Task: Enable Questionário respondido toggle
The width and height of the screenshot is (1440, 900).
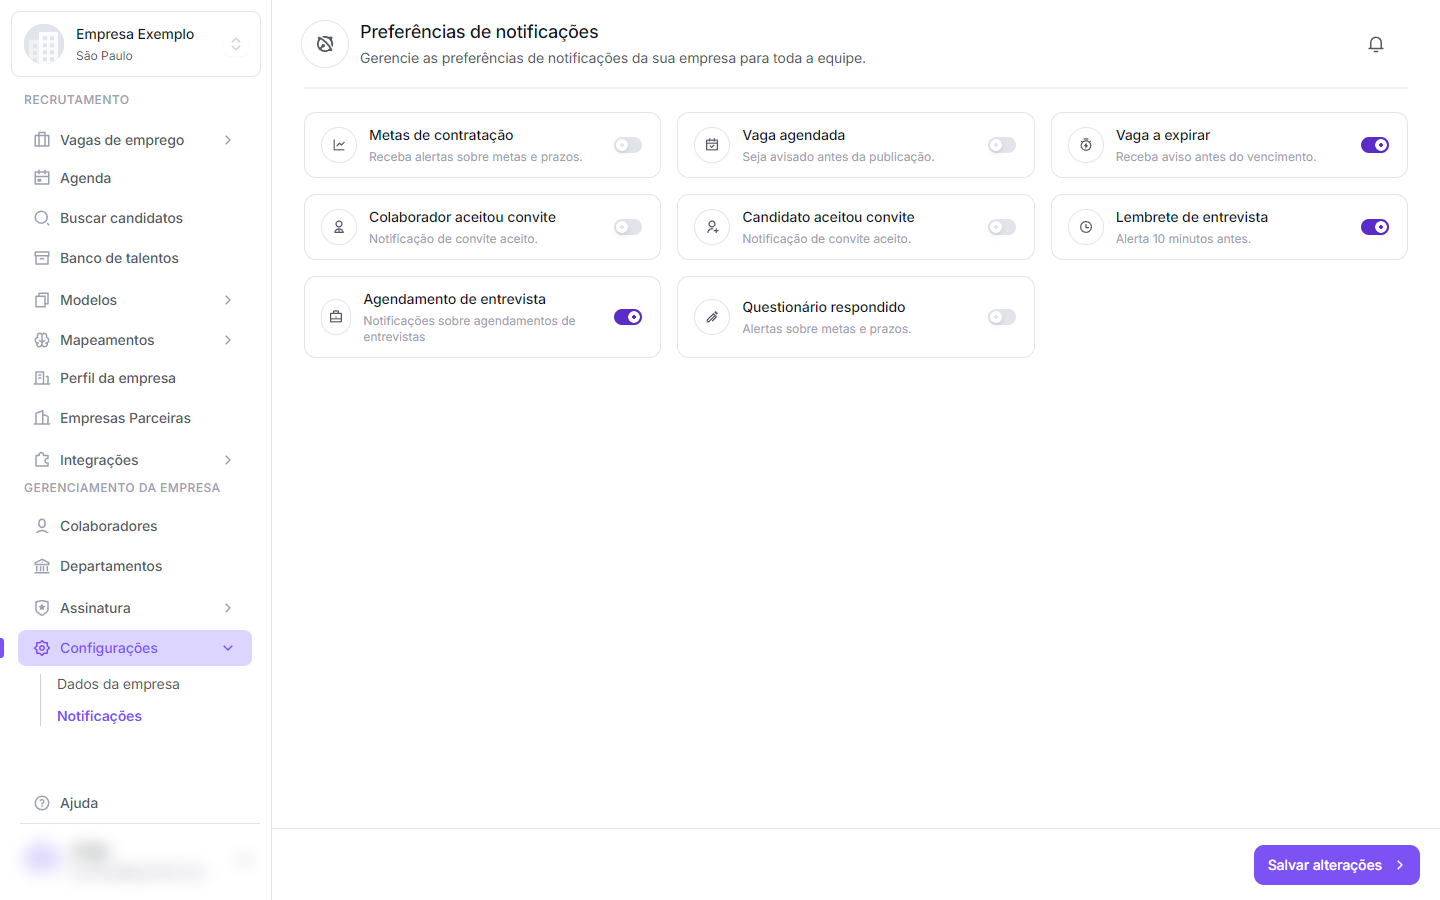Action: pyautogui.click(x=1002, y=317)
